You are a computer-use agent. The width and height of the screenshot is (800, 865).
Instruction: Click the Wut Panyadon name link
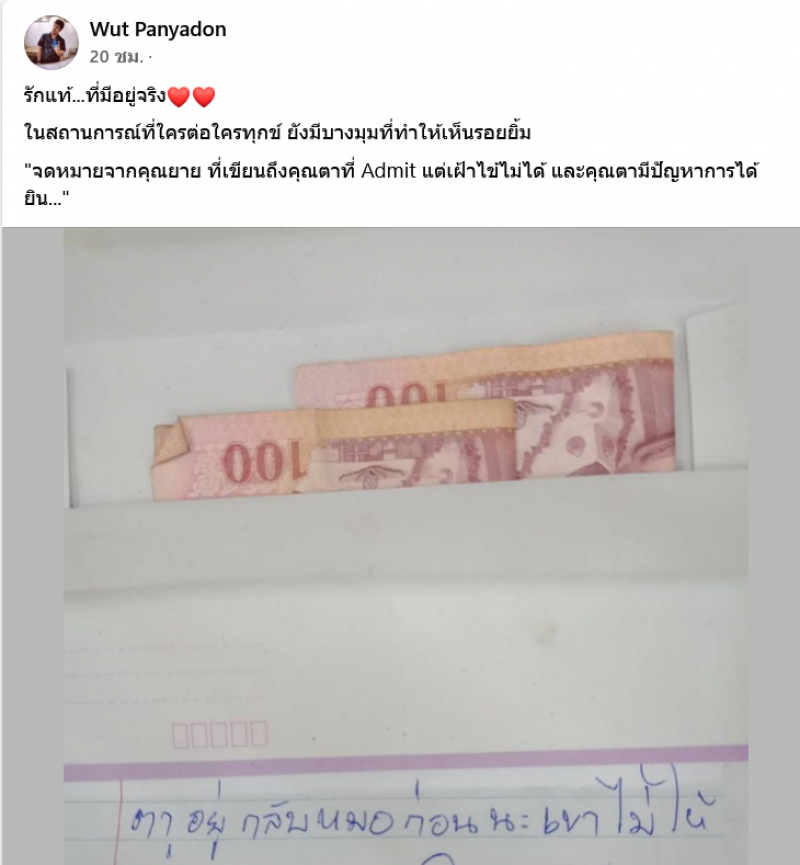point(158,29)
